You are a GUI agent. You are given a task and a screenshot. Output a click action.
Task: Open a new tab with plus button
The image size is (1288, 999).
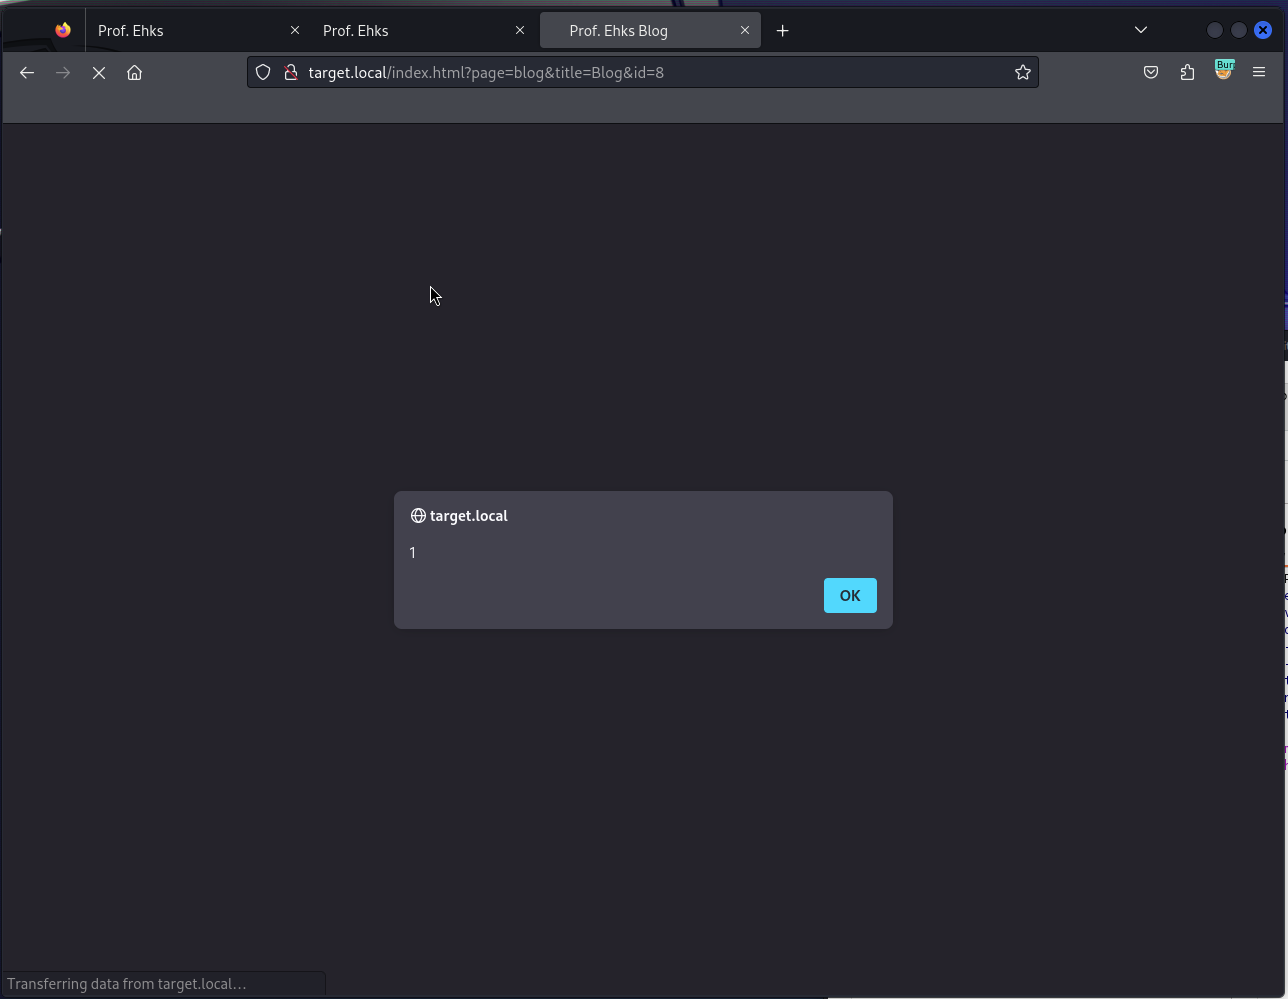click(783, 30)
